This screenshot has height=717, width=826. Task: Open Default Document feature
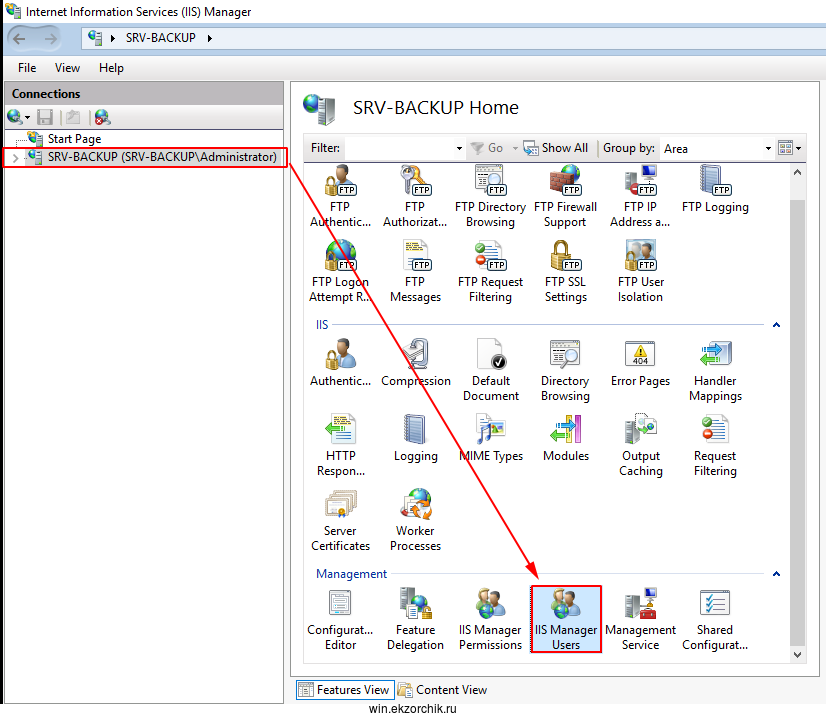pyautogui.click(x=490, y=370)
